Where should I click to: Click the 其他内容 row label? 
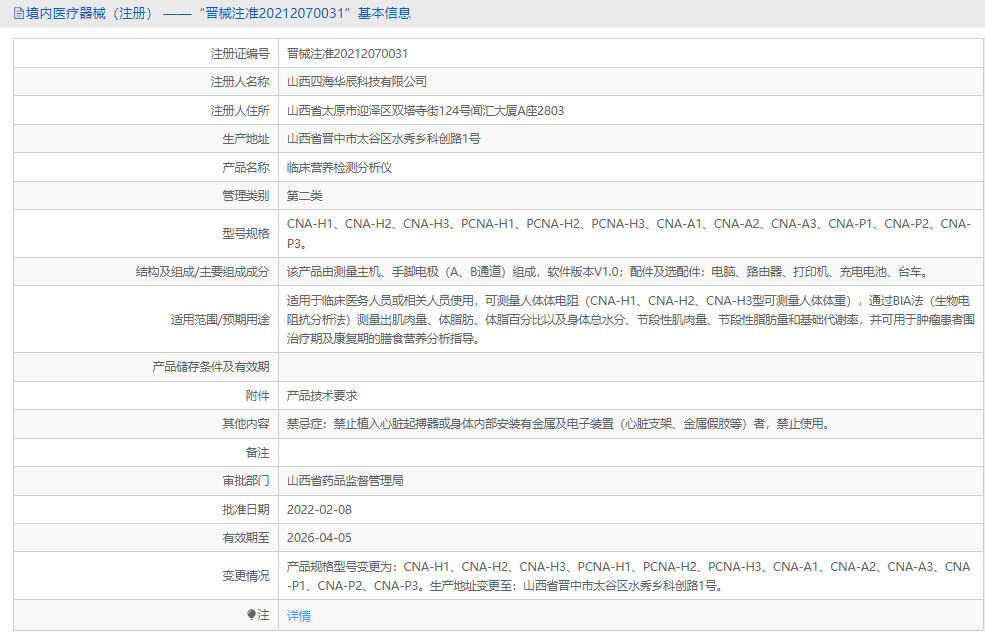[x=246, y=424]
